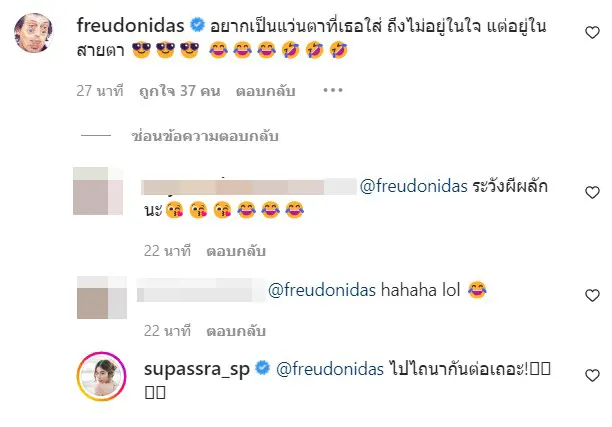Screen dimensions: 612x427
Task: Open supassra_sp story ring avatar
Action: (101, 376)
